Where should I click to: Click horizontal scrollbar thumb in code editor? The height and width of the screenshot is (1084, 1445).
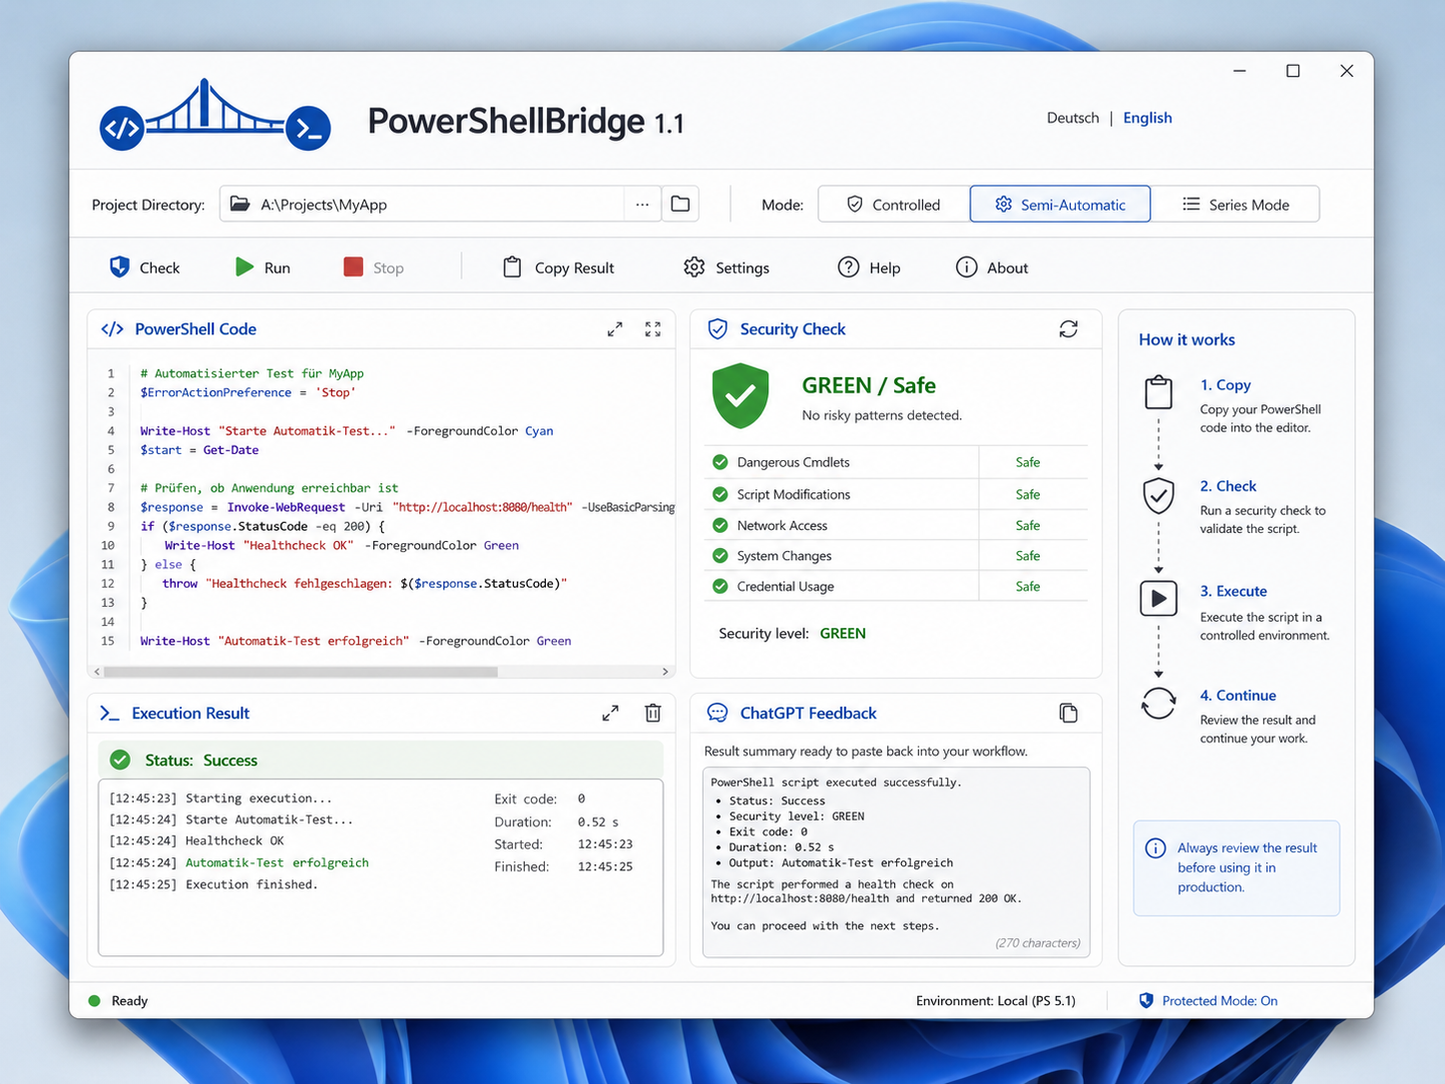[x=300, y=672]
